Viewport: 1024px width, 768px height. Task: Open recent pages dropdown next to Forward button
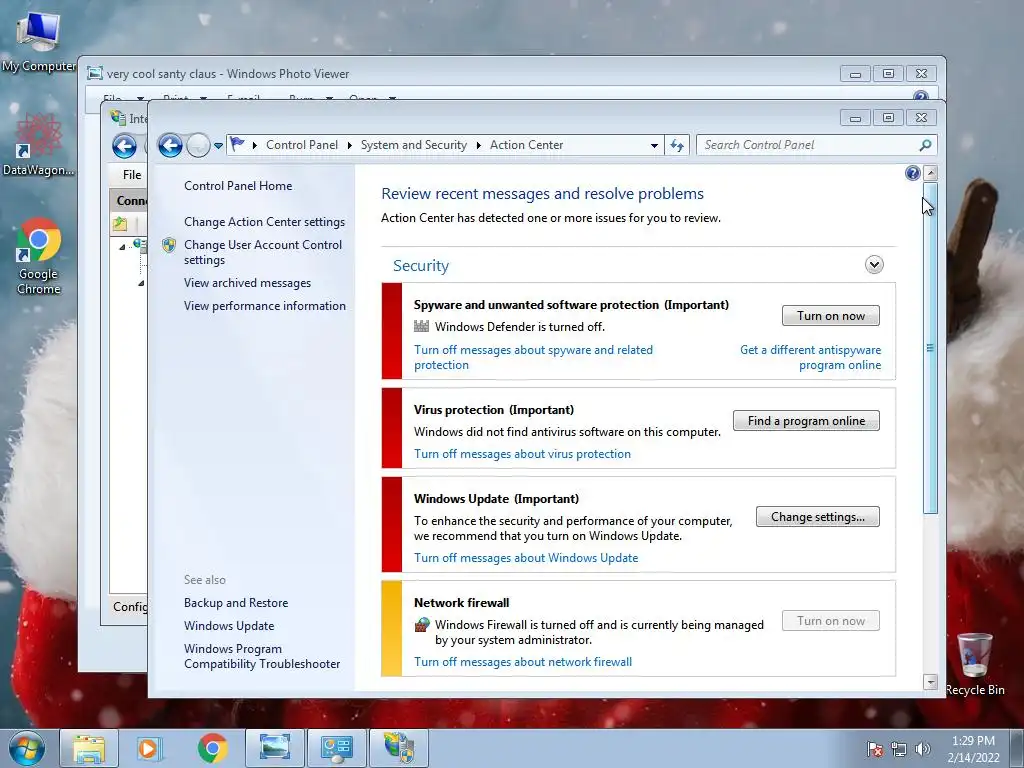(x=218, y=146)
